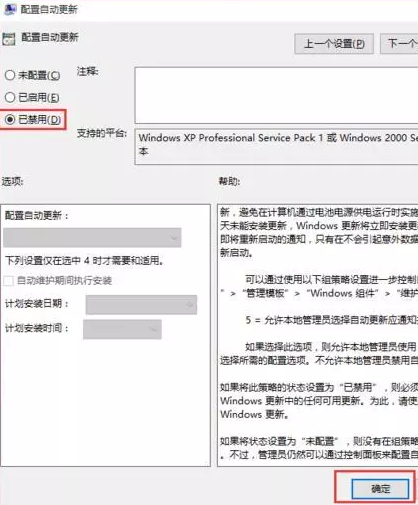Toggle the 自动维护期间执行安装 checkbox

(9, 281)
